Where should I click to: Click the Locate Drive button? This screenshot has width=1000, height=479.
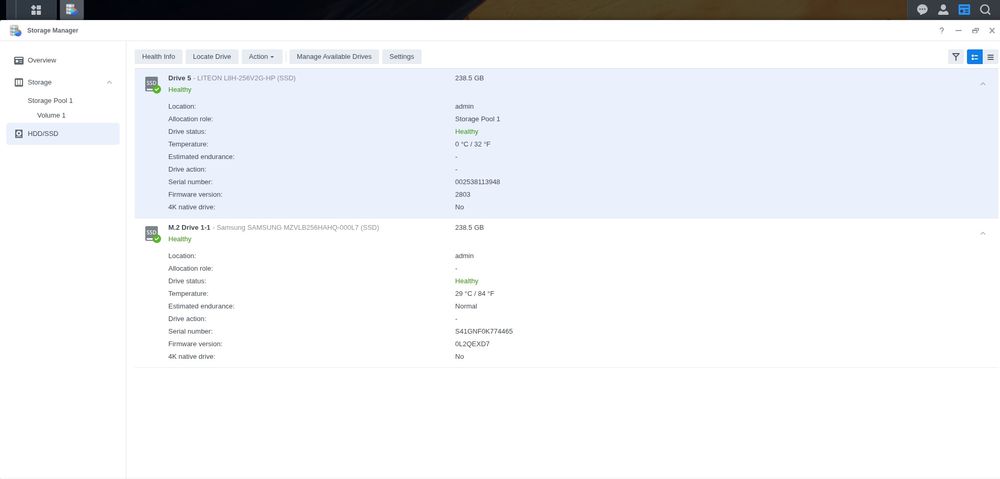point(212,57)
